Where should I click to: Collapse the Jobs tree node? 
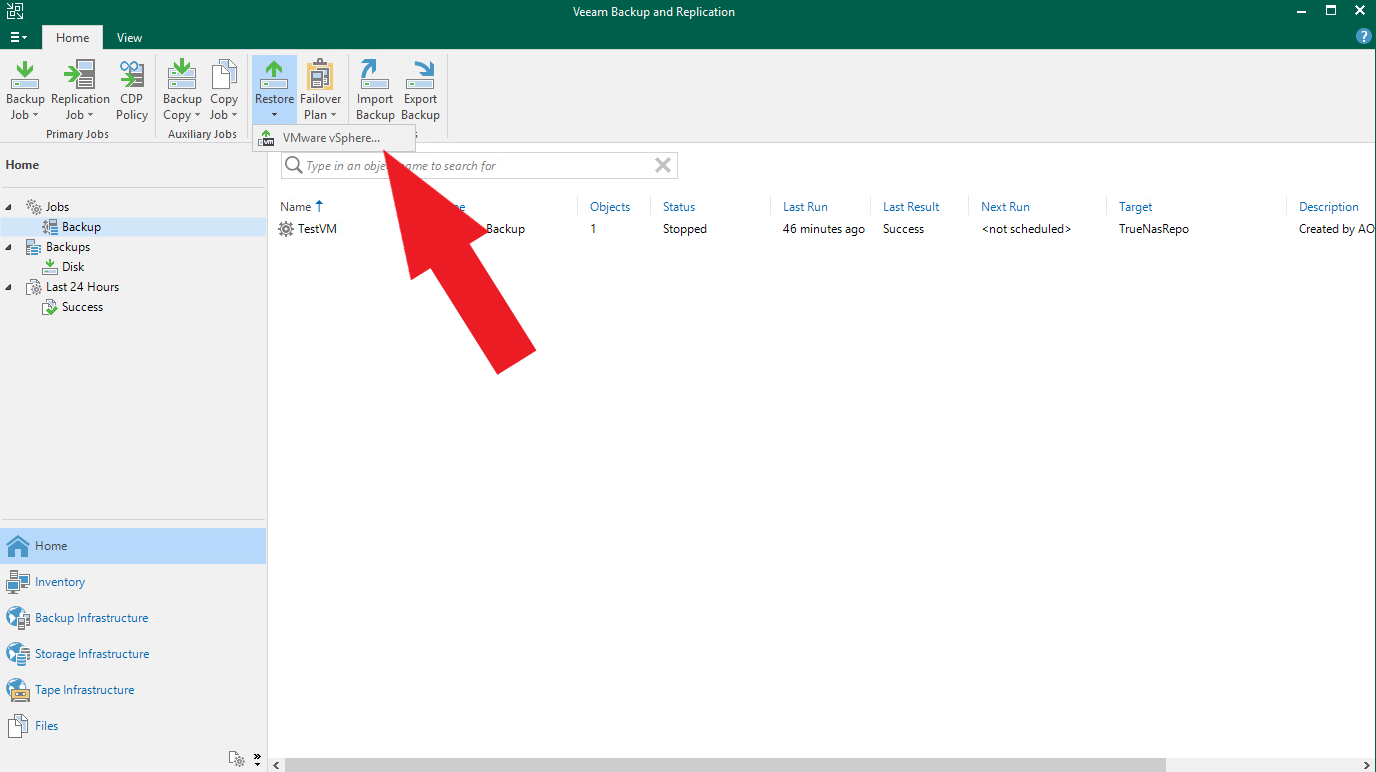[10, 207]
